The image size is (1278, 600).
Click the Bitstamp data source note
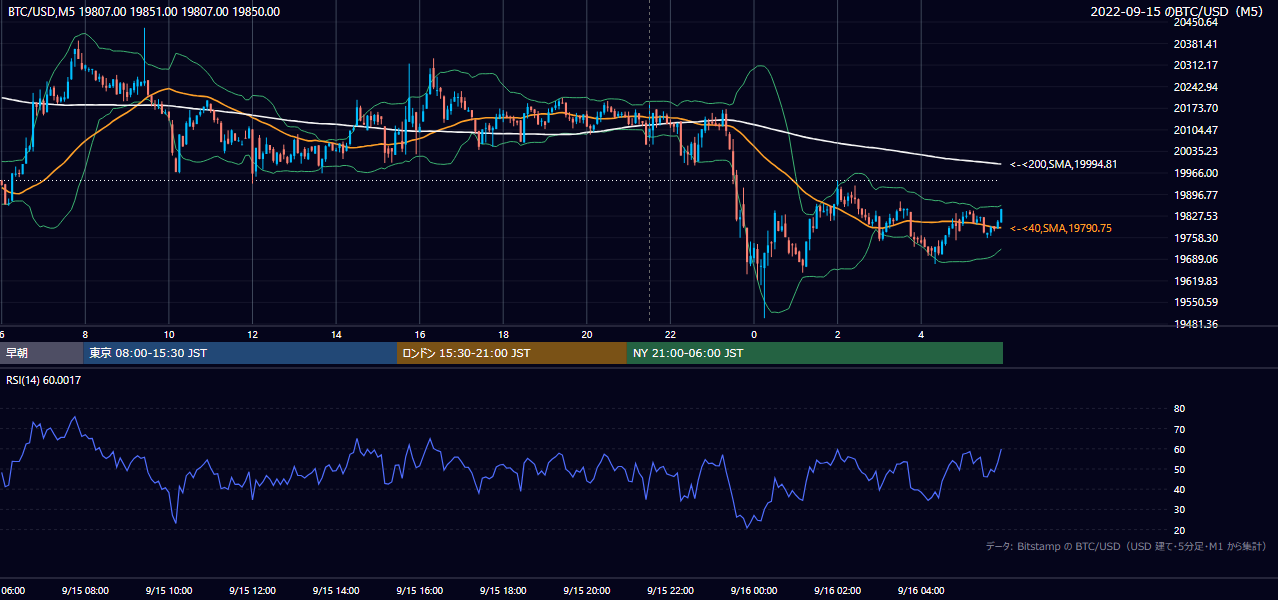[1126, 547]
